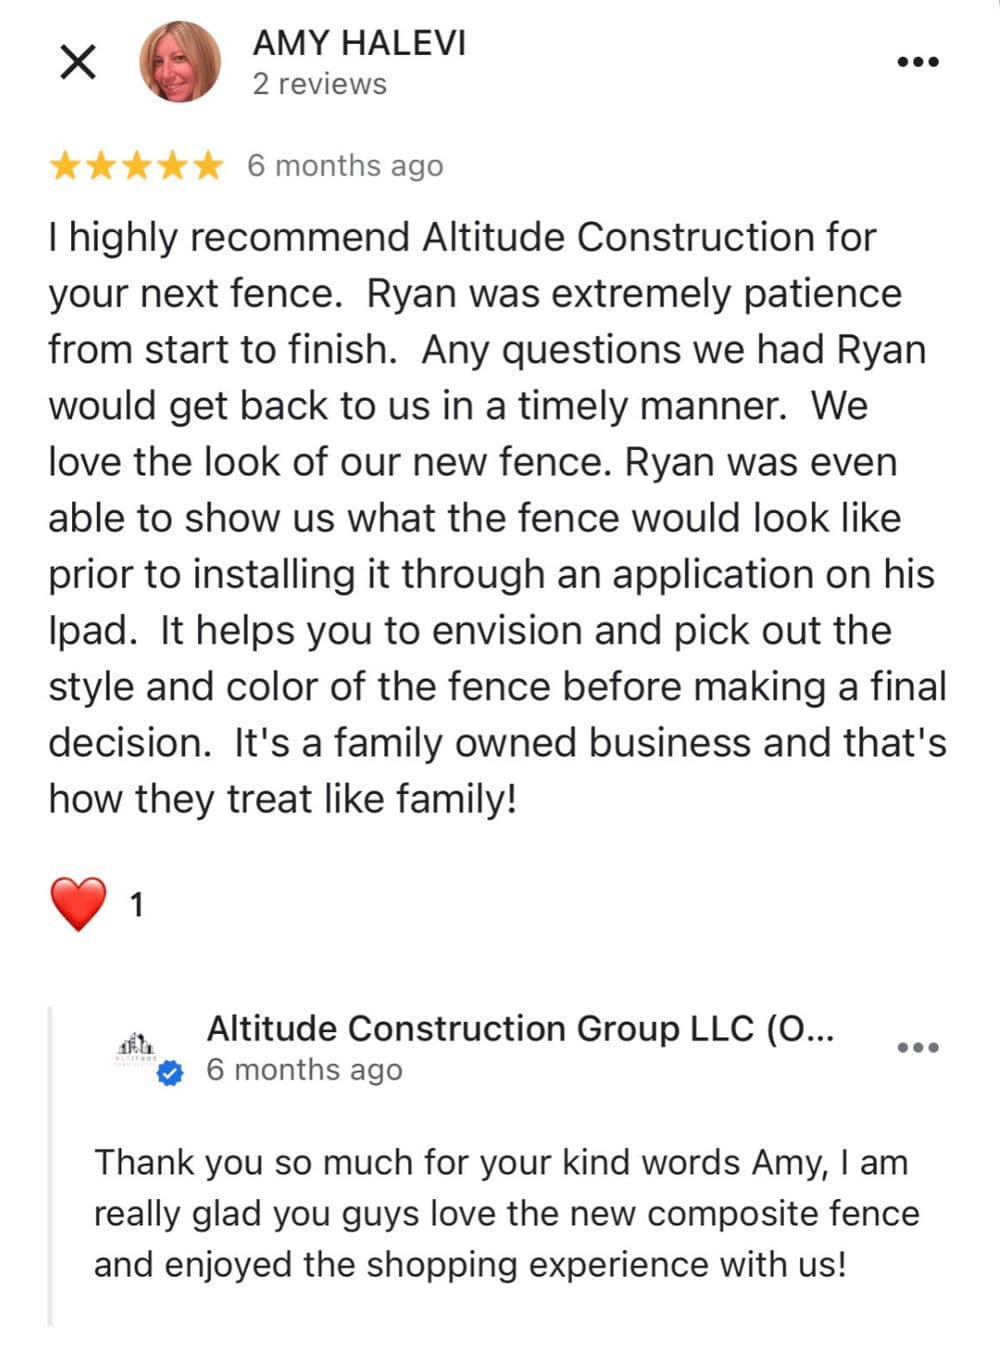Open Amy Halevi's profile photo

click(180, 62)
